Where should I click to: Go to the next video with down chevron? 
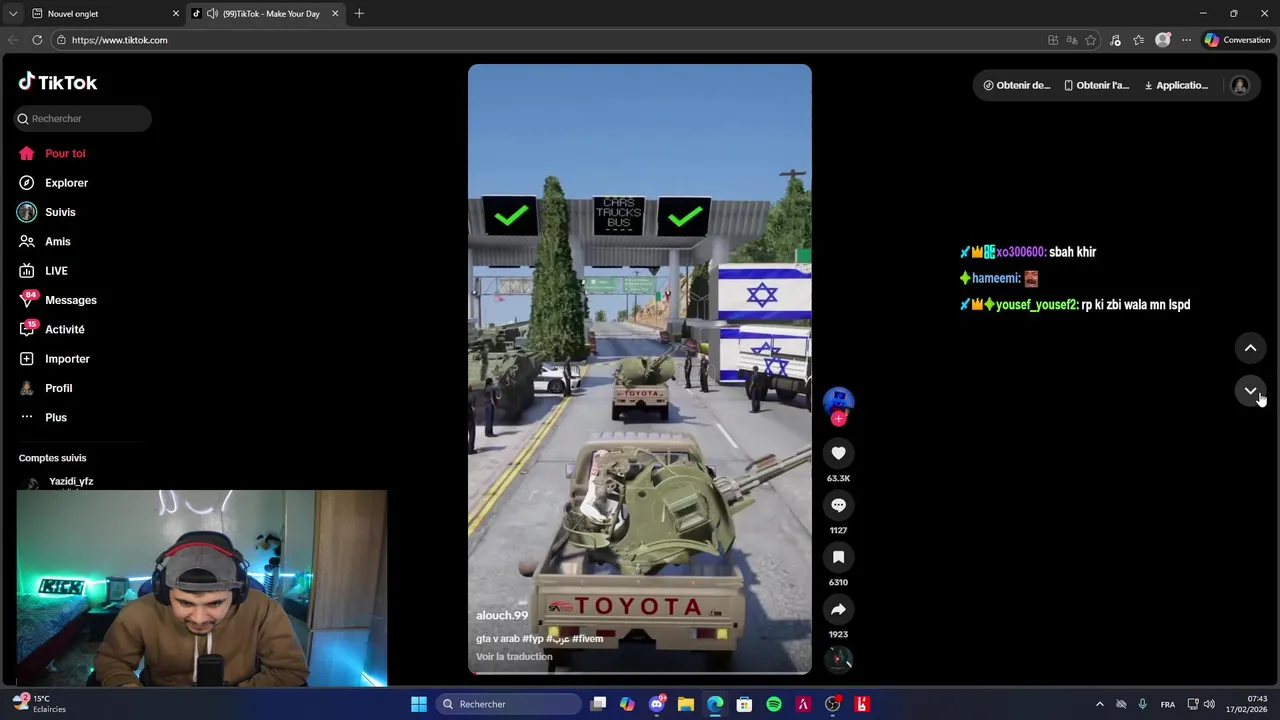(1250, 391)
